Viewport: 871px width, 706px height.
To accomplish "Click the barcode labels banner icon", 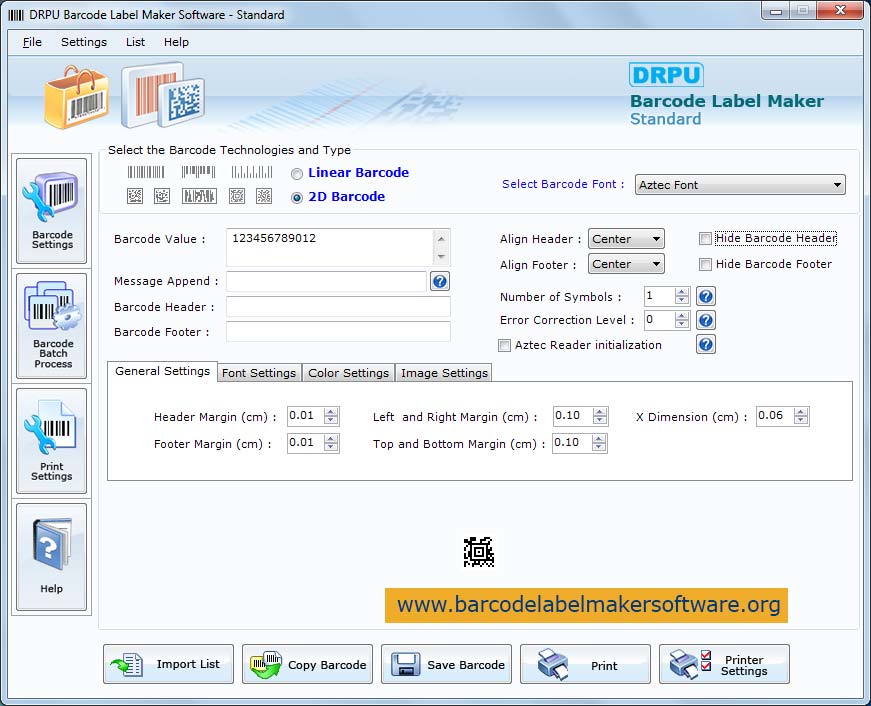I will tap(163, 95).
